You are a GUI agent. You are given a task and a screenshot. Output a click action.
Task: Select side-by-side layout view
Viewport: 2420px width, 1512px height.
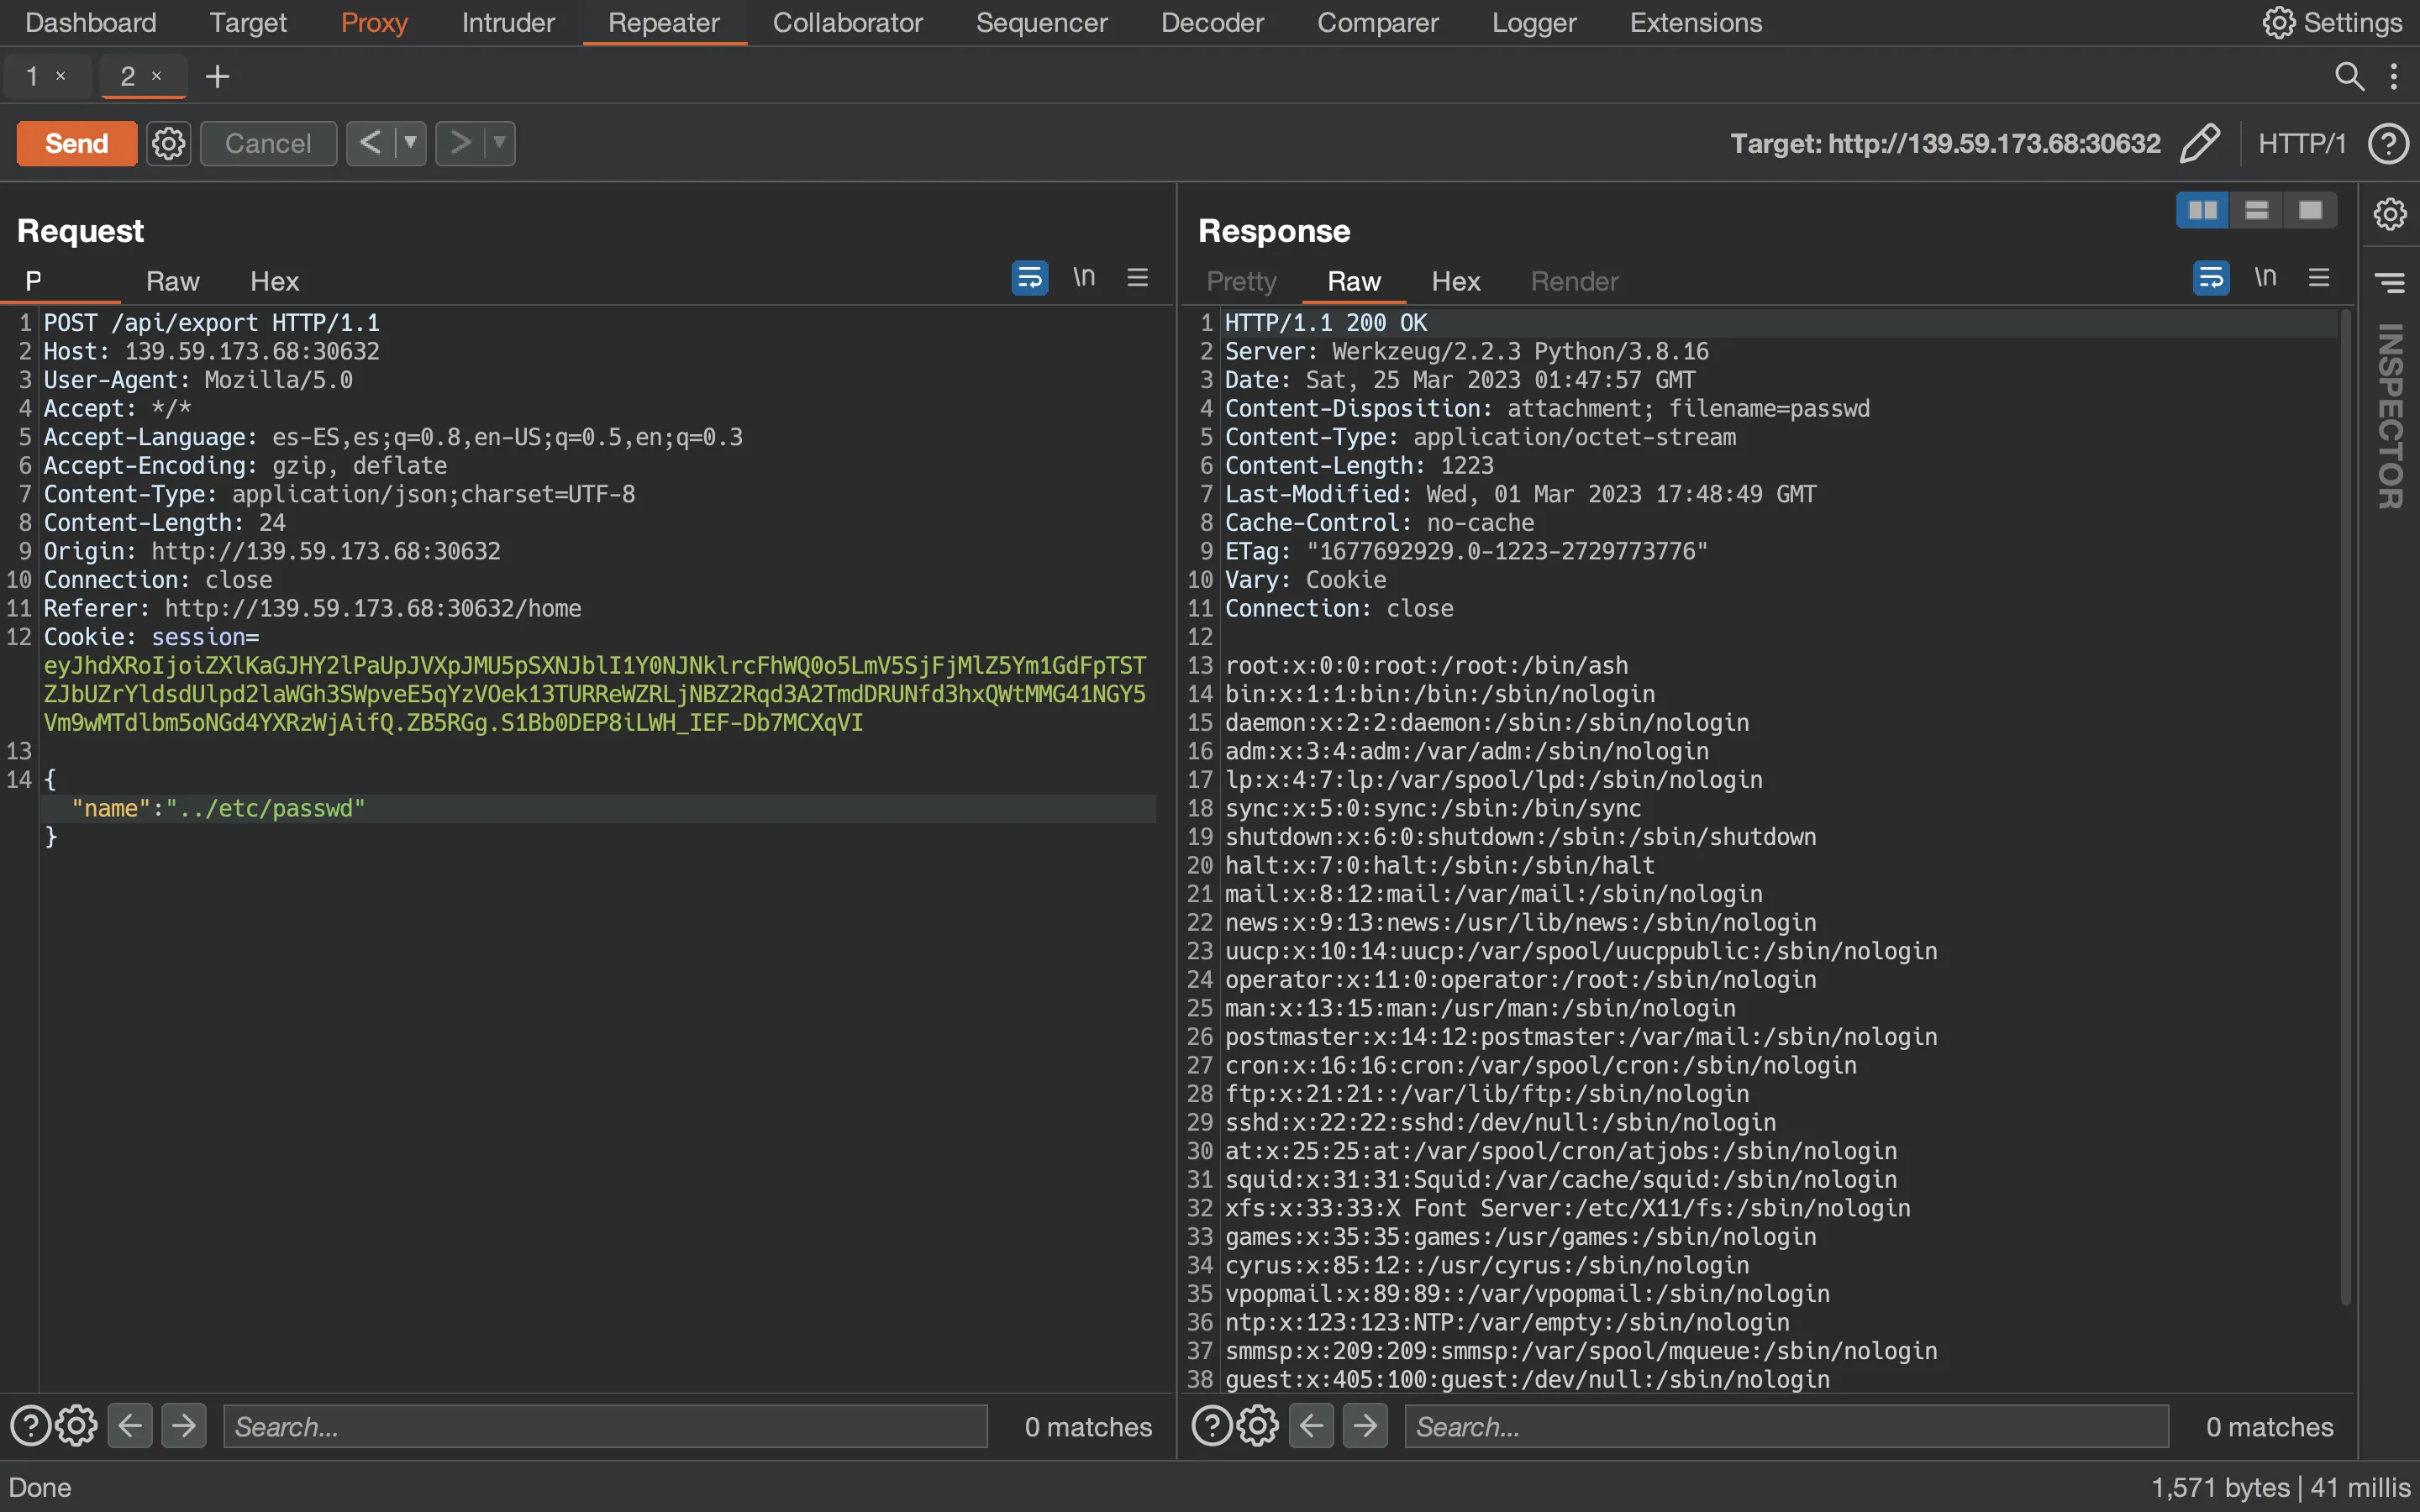(2202, 210)
